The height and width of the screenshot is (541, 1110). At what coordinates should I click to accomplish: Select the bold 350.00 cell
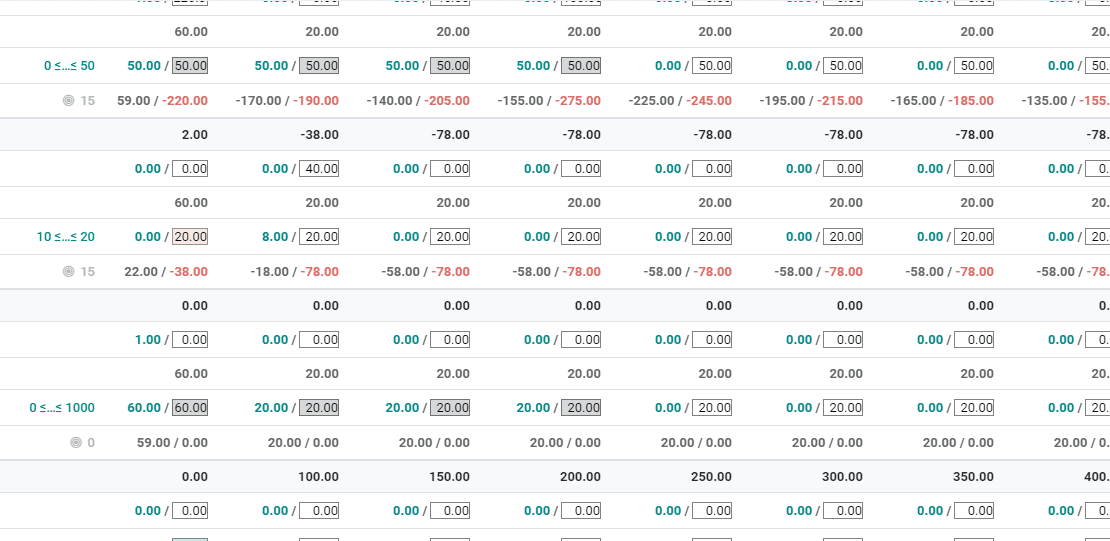click(x=973, y=477)
